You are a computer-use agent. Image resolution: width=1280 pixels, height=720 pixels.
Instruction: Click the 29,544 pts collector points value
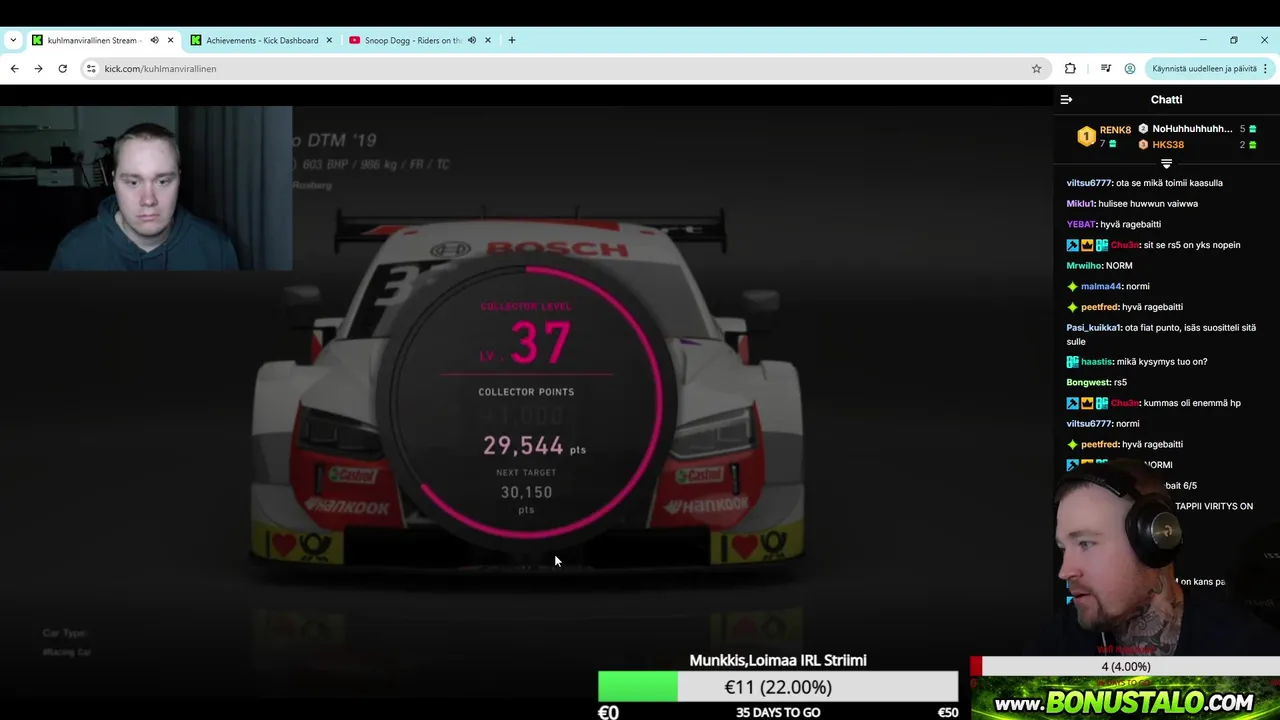coord(534,446)
